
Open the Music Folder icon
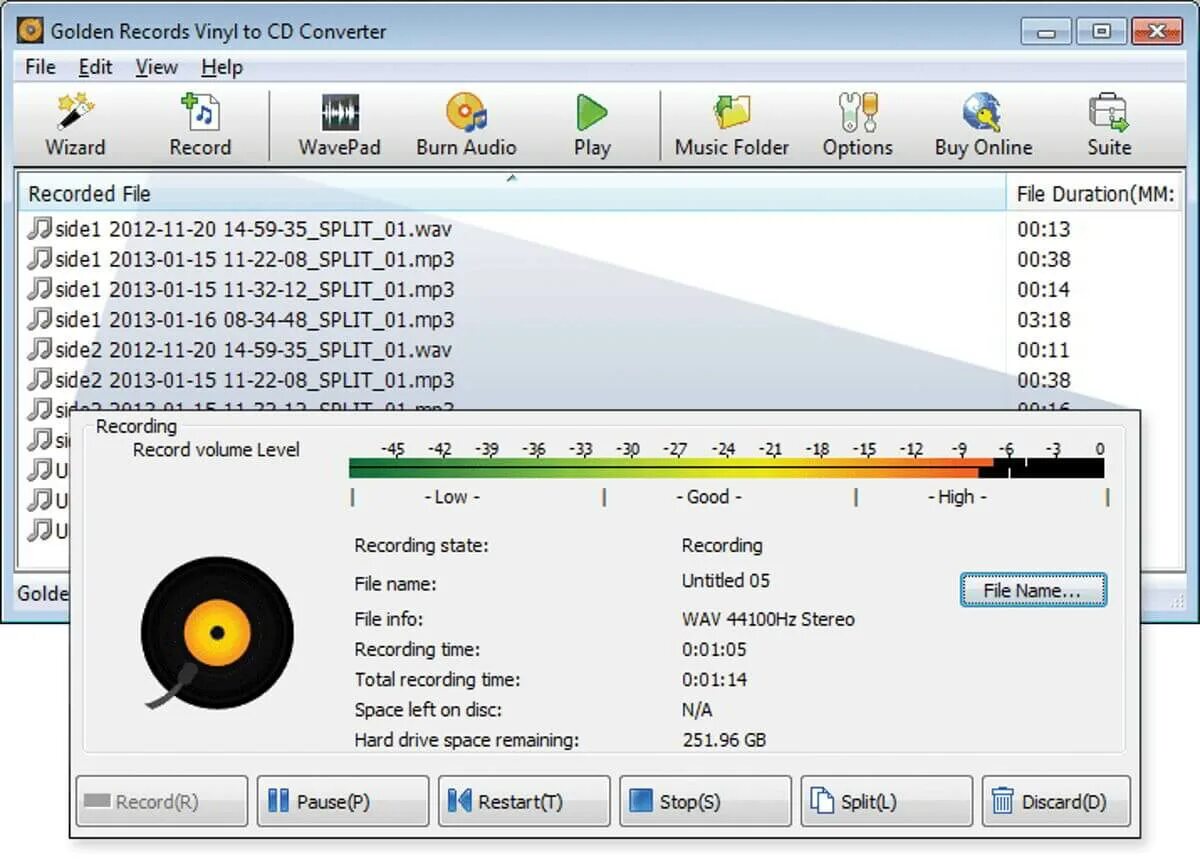(x=732, y=125)
